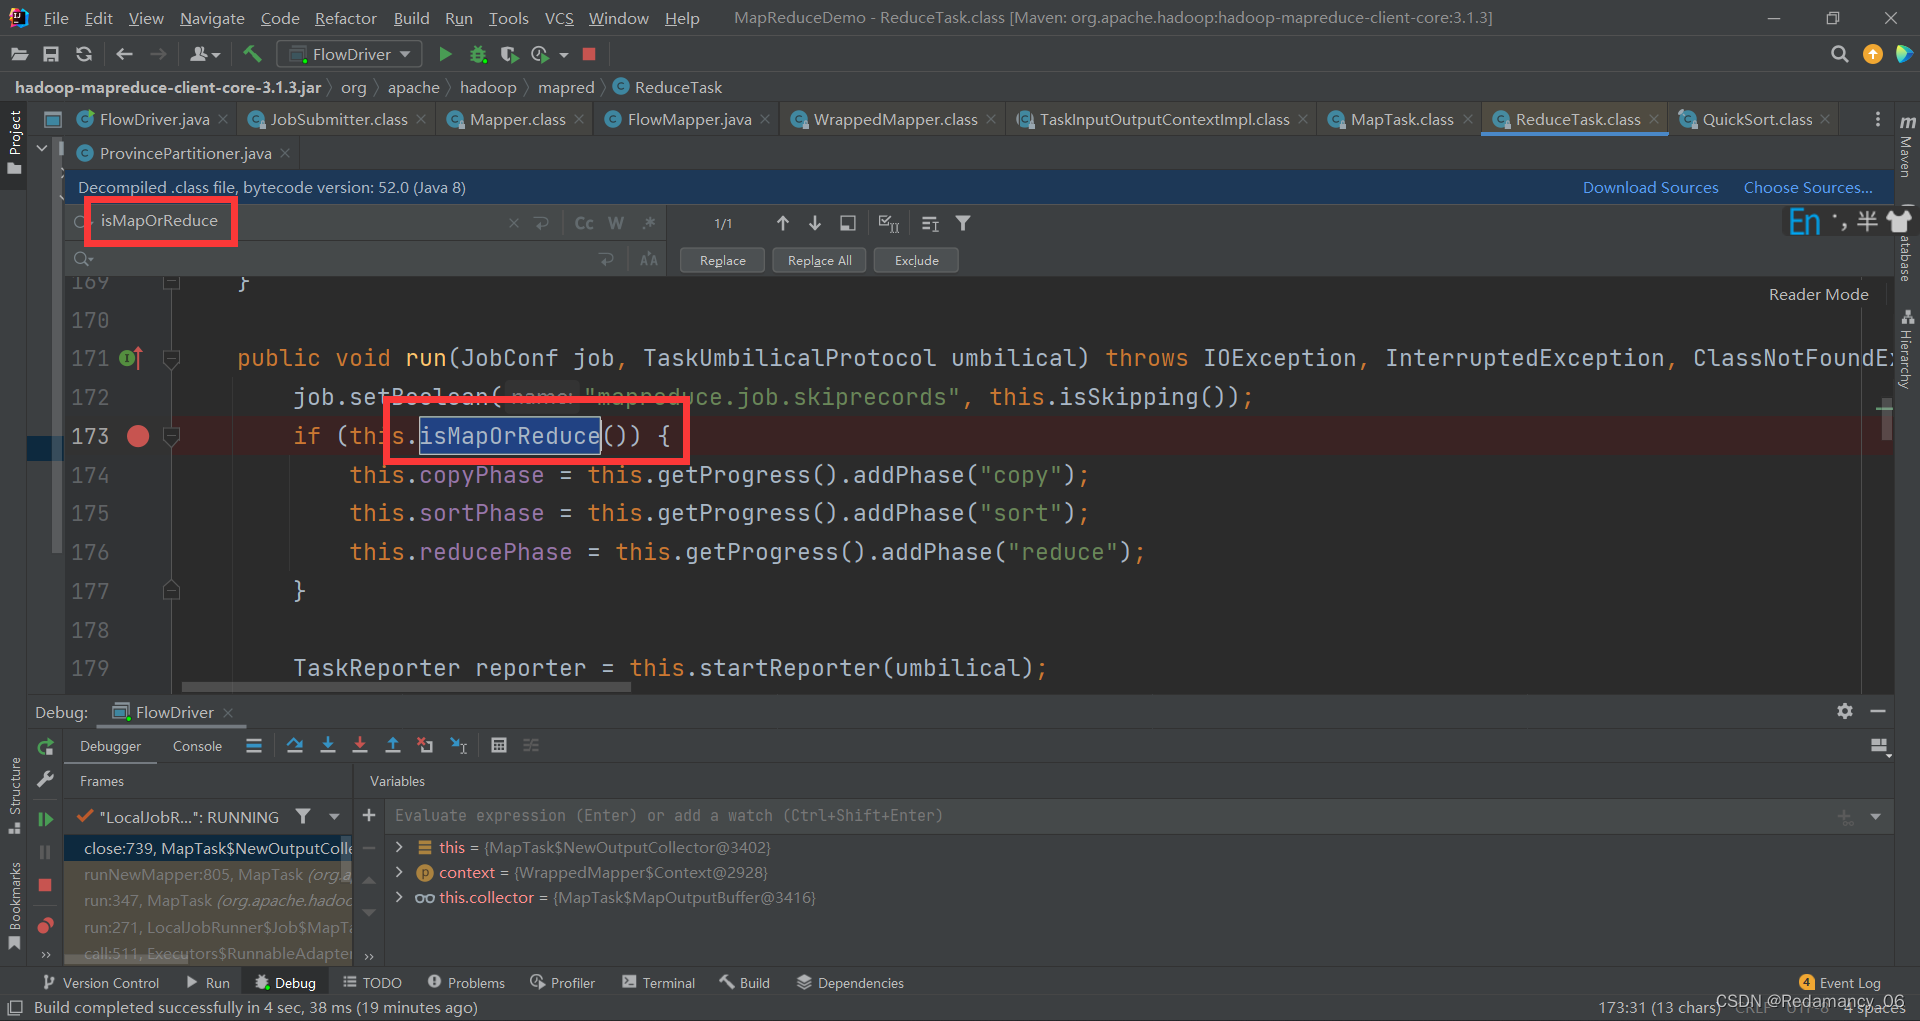Run with coverage shield icon
The height and width of the screenshot is (1021, 1920).
tap(509, 54)
